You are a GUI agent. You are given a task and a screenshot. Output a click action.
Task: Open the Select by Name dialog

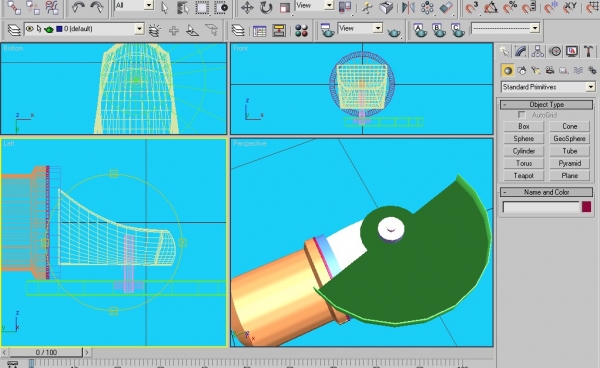183,7
